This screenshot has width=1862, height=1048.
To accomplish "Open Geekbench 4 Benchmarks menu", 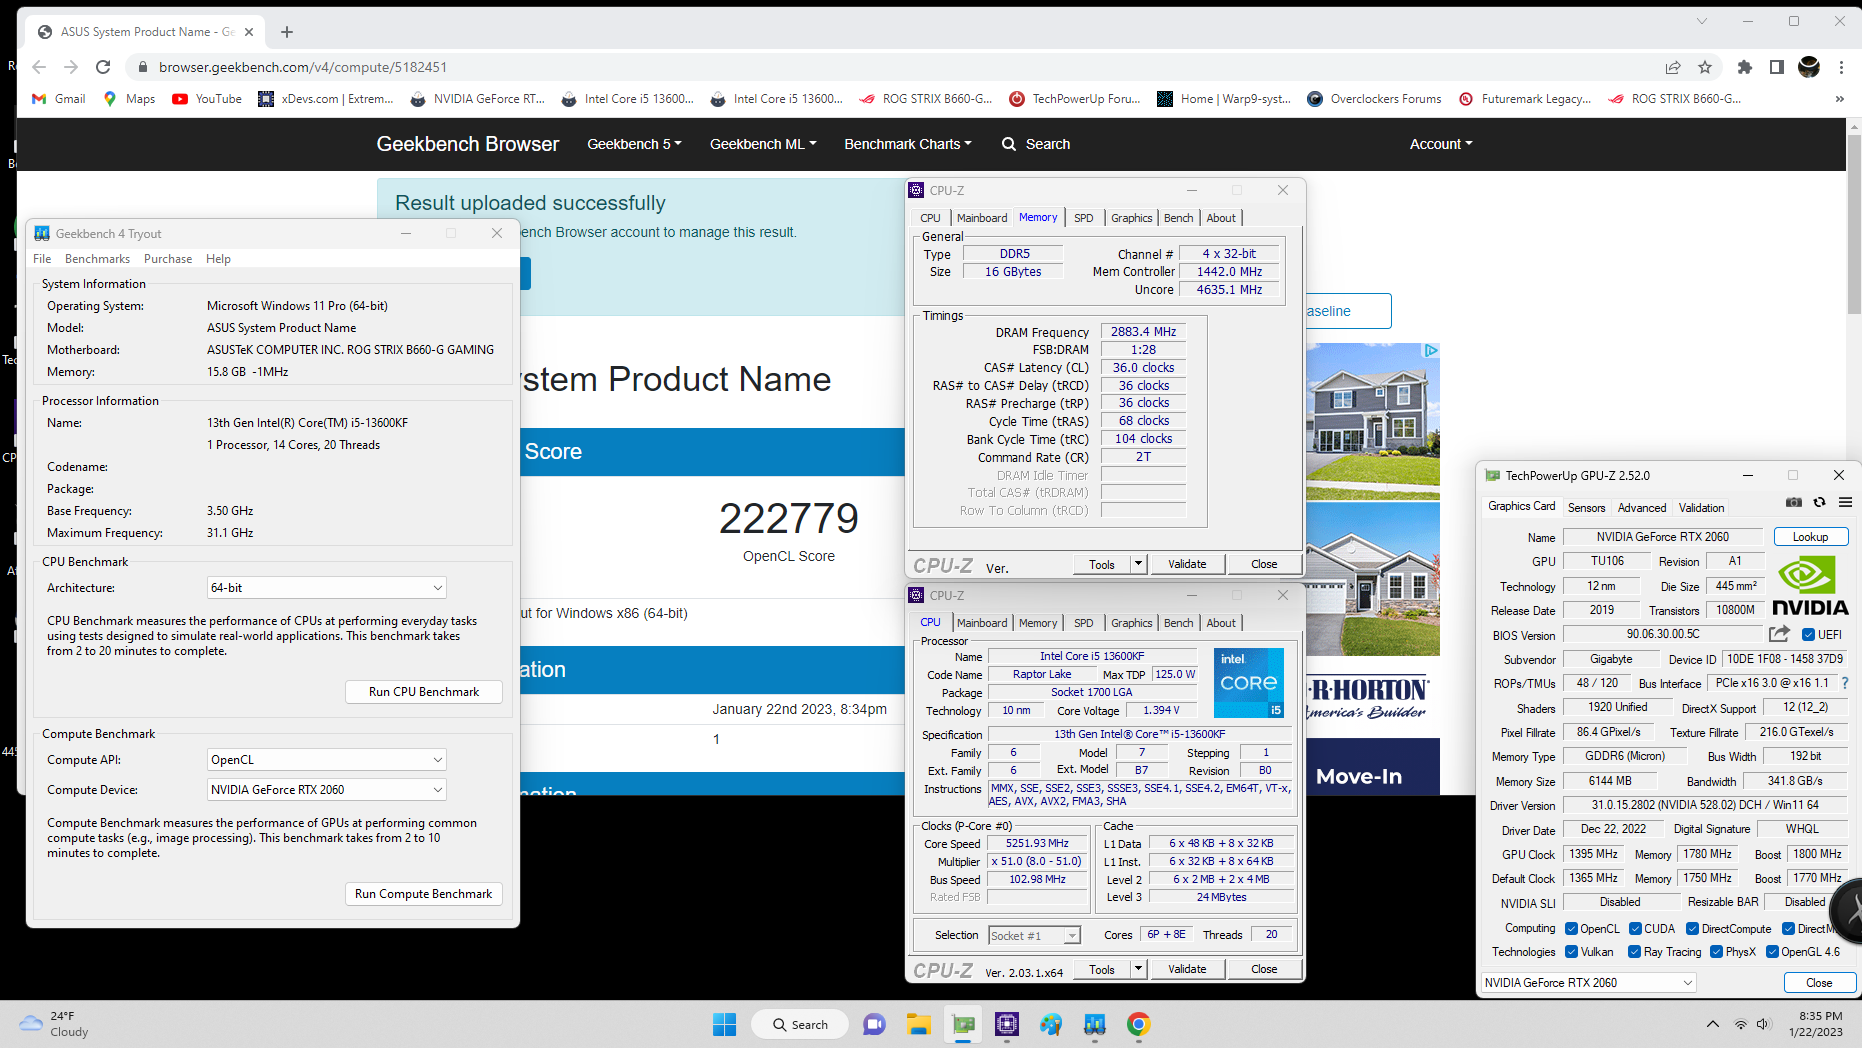I will coord(97,259).
